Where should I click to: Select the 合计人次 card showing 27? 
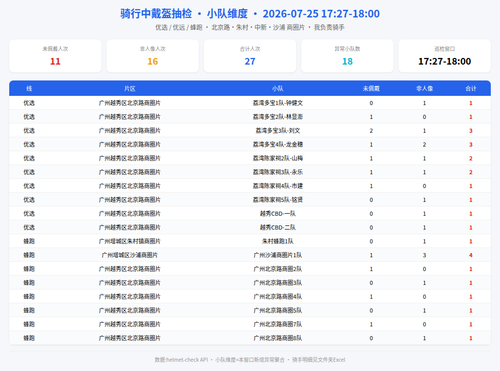coord(250,56)
